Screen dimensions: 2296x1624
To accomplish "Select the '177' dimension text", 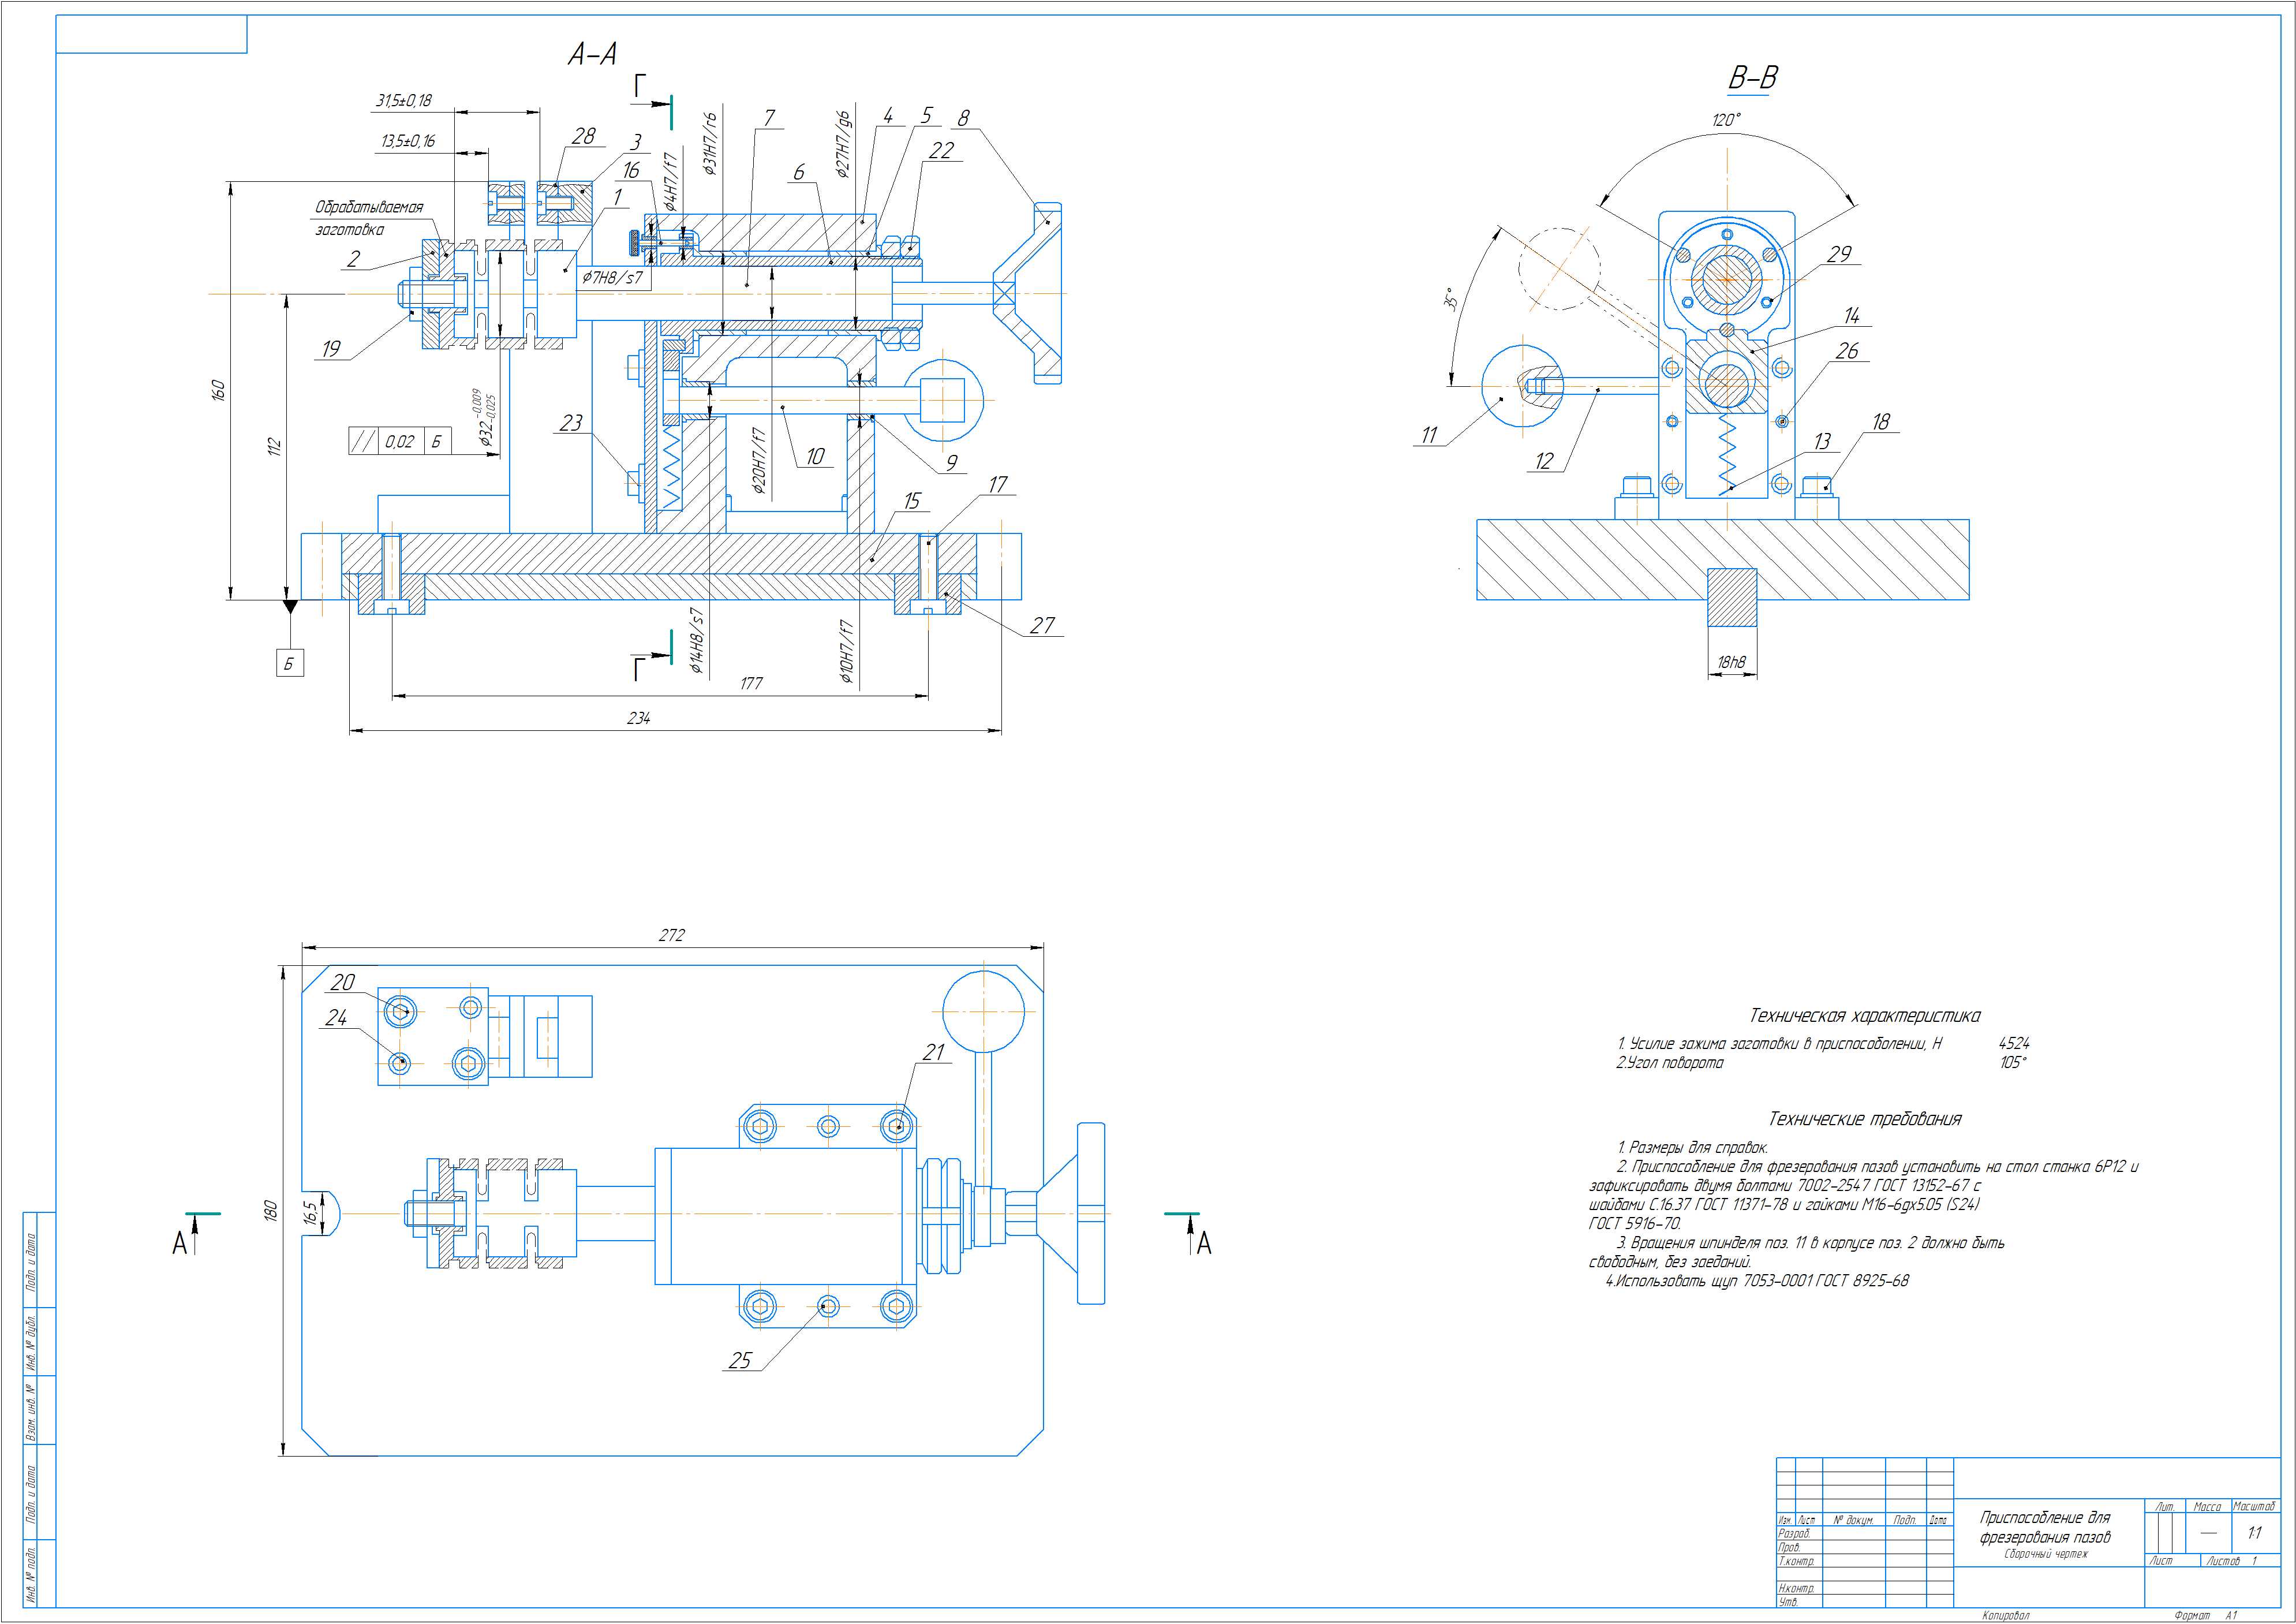I will [x=751, y=683].
